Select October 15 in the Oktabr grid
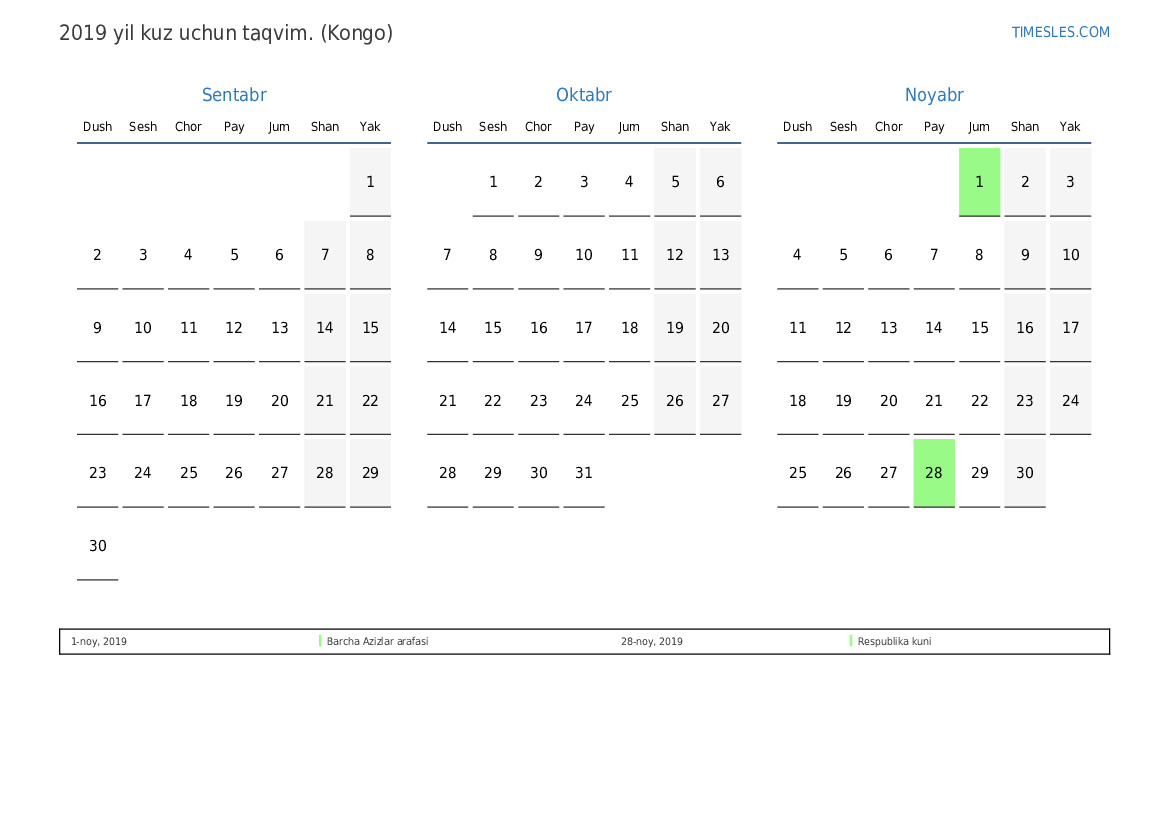This screenshot has width=1169, height=827. pos(493,328)
